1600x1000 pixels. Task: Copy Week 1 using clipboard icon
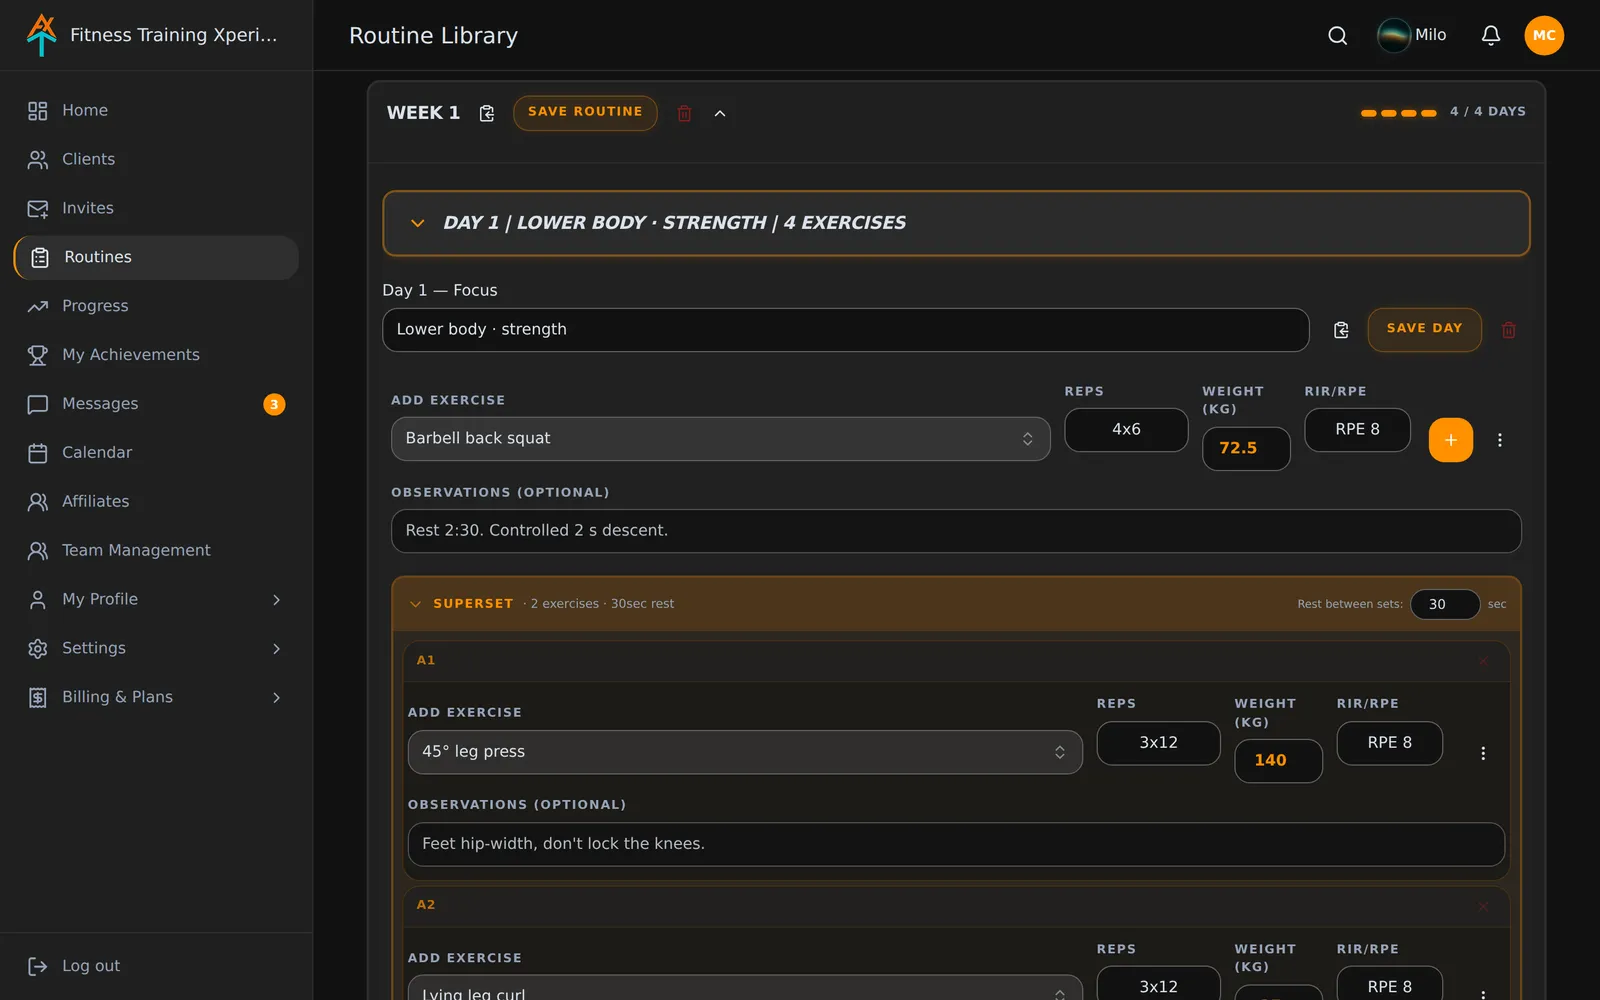487,114
